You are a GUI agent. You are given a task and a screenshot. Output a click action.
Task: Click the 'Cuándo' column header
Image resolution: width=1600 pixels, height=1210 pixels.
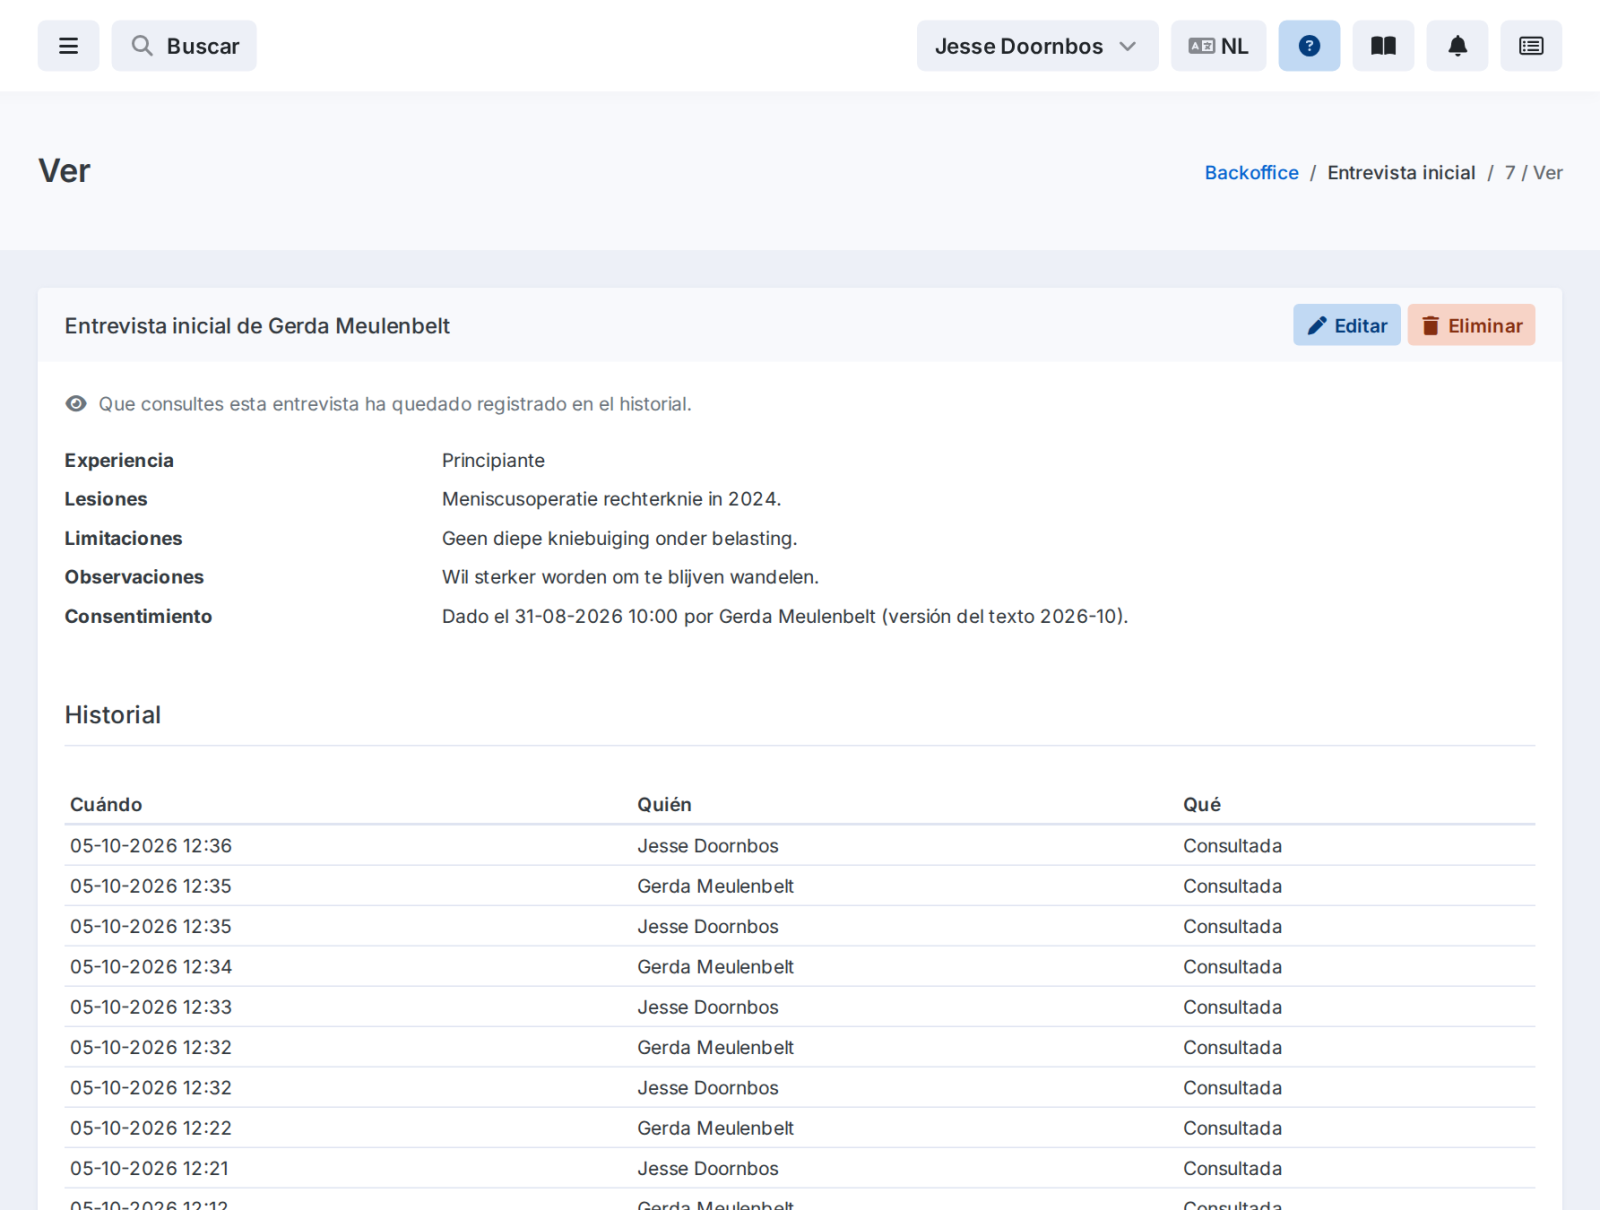[x=106, y=805]
